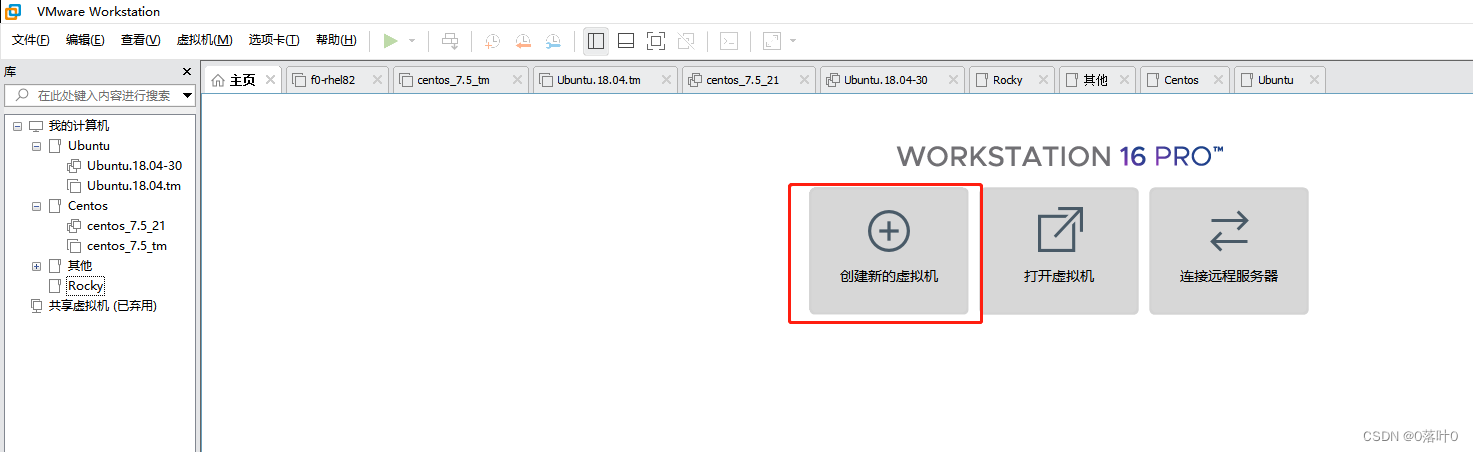Close the 主页 tab
Viewport: 1473px width, 452px height.
(x=271, y=80)
